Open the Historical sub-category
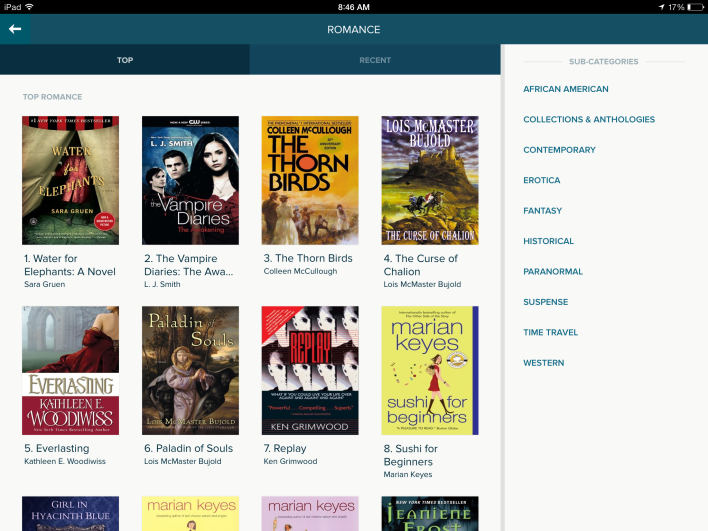The width and height of the screenshot is (708, 531). point(548,241)
